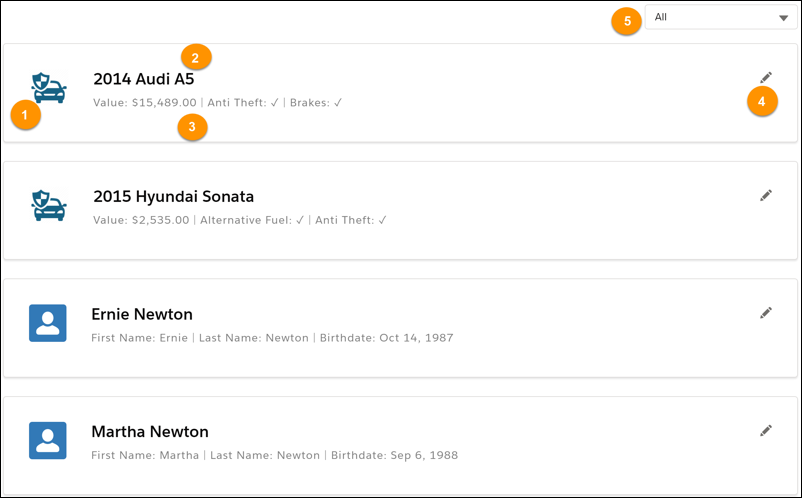Screen dimensions: 802x498
Task: Click Ernie Newton's contact avatar icon
Action: coord(48,323)
